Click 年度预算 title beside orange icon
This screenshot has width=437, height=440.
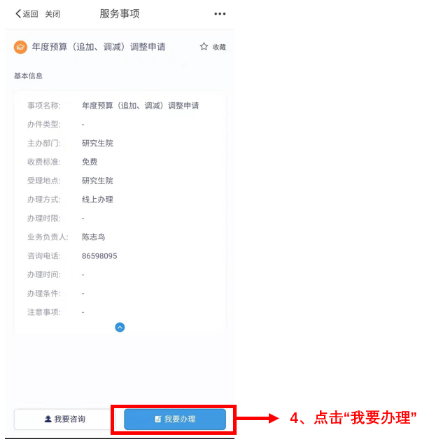coord(98,47)
